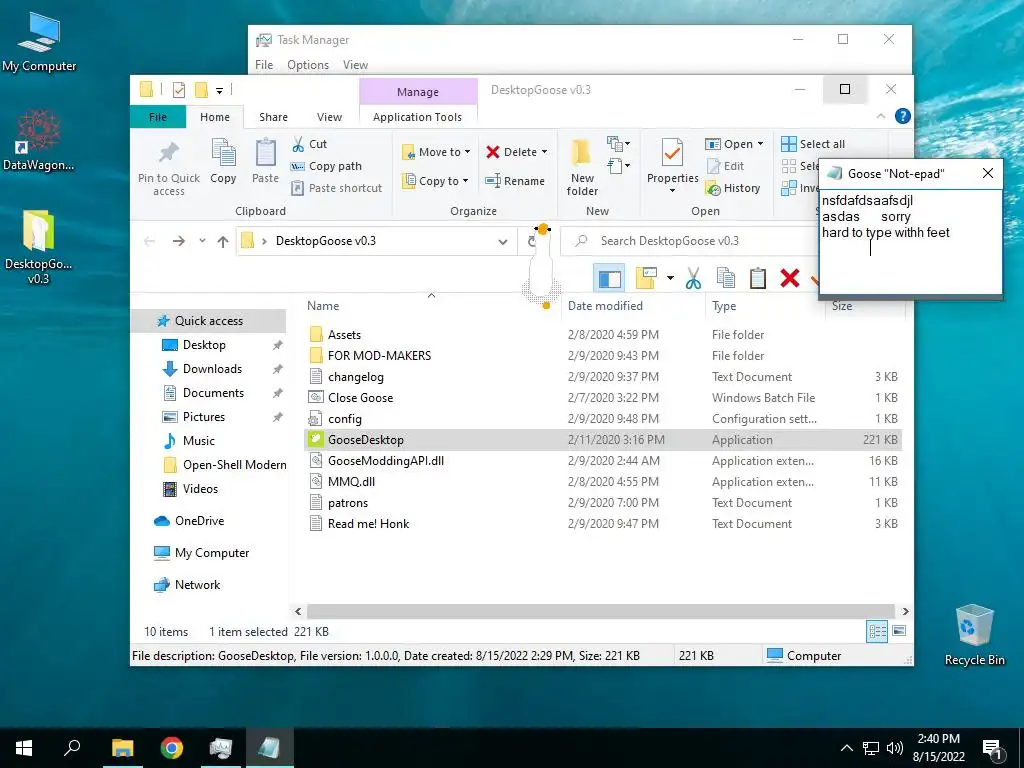1024x768 pixels.
Task: Switch to the Details view in the status bar
Action: [x=877, y=631]
